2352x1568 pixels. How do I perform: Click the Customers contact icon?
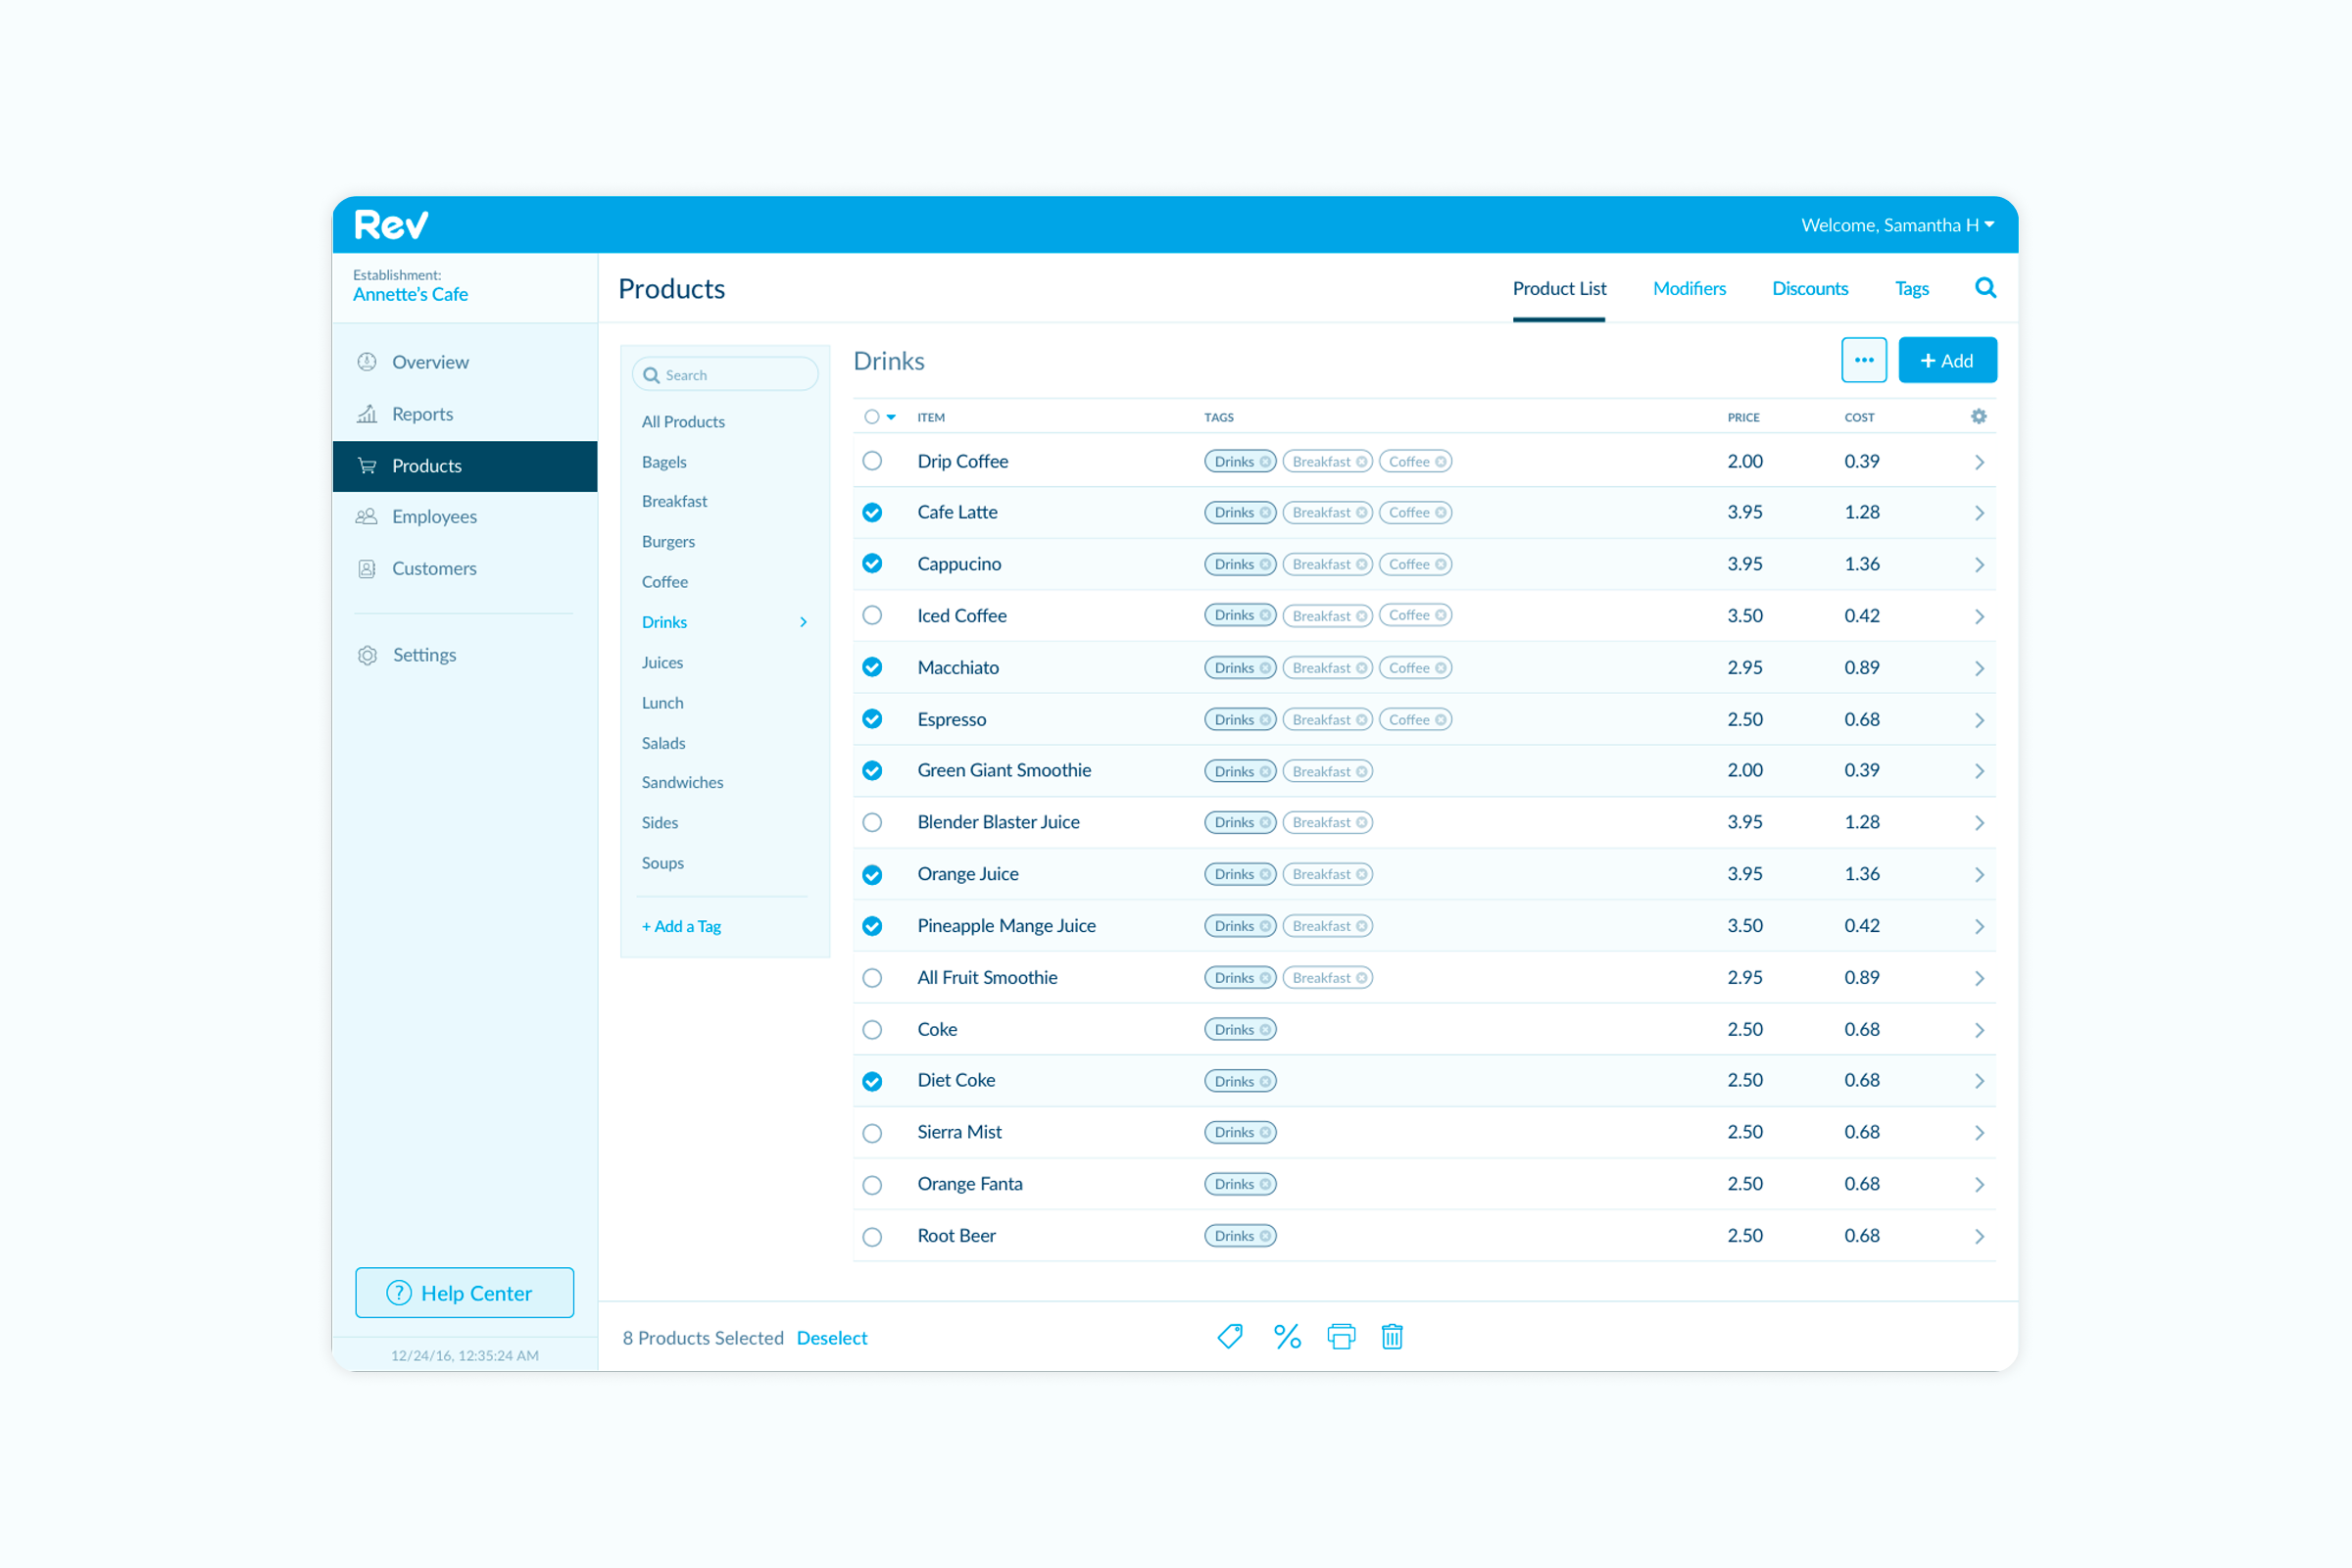click(x=367, y=568)
